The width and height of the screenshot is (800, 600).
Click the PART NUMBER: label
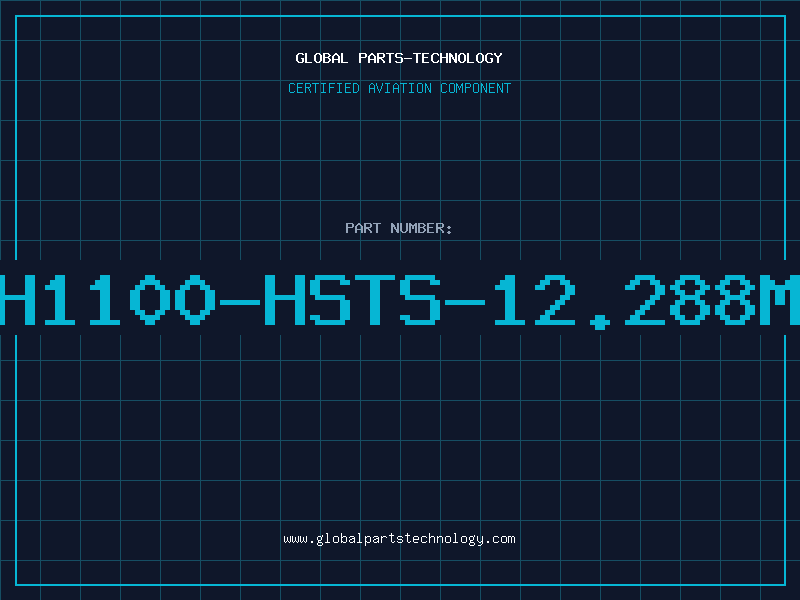399,228
